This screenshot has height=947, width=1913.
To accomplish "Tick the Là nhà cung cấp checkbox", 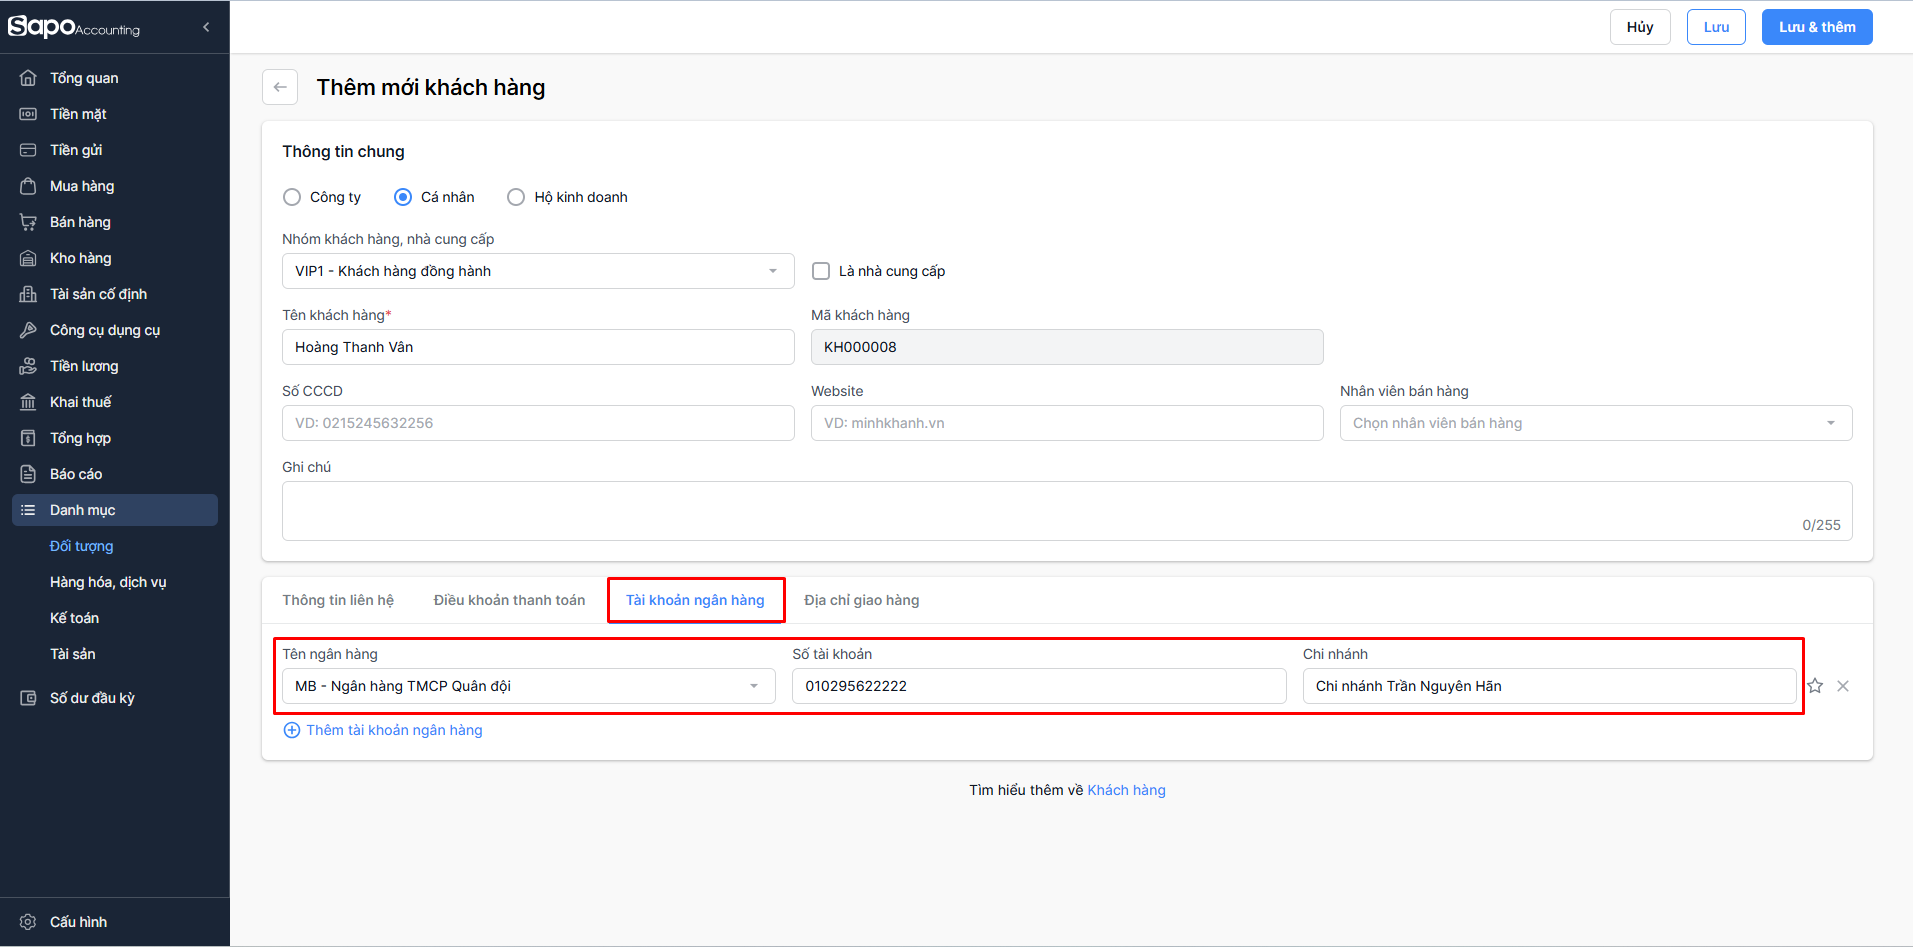I will pyautogui.click(x=821, y=271).
